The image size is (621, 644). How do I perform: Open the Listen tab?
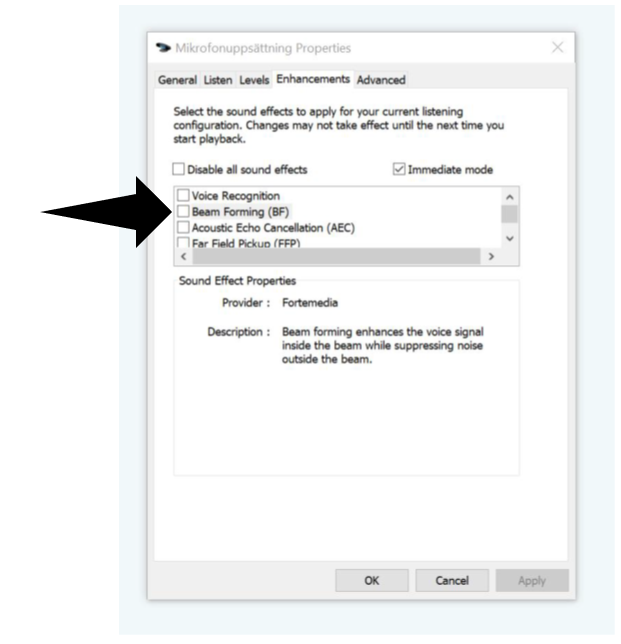point(218,80)
